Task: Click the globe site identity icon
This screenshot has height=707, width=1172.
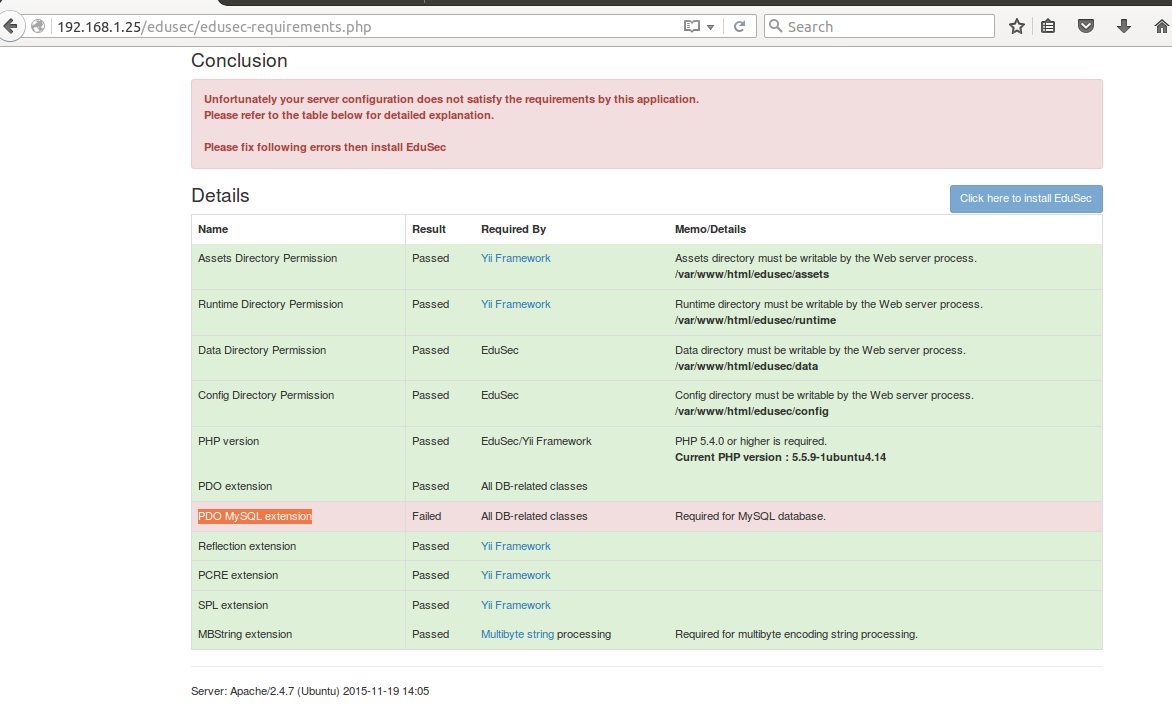Action: pos(39,27)
